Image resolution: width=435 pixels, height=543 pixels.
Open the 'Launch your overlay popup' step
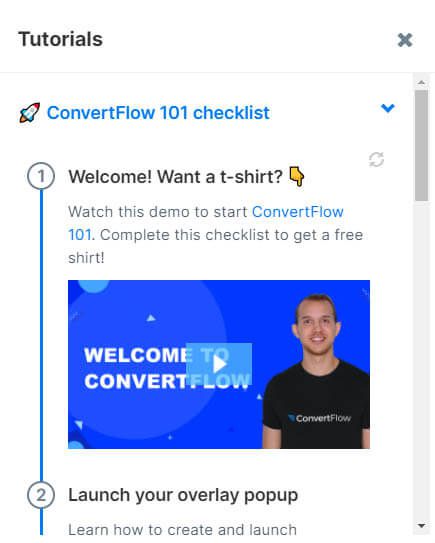click(183, 495)
